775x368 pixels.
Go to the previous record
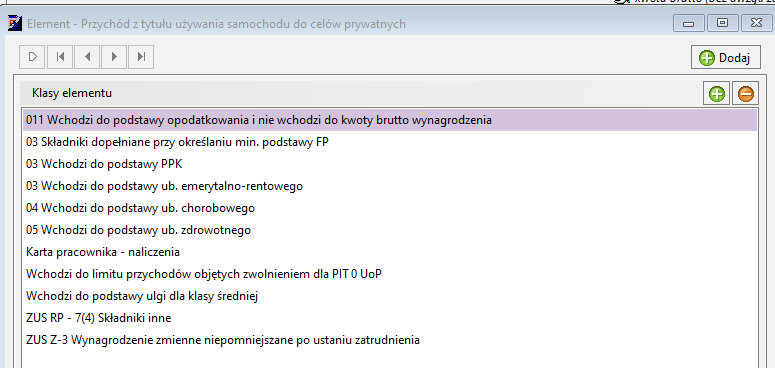(87, 57)
